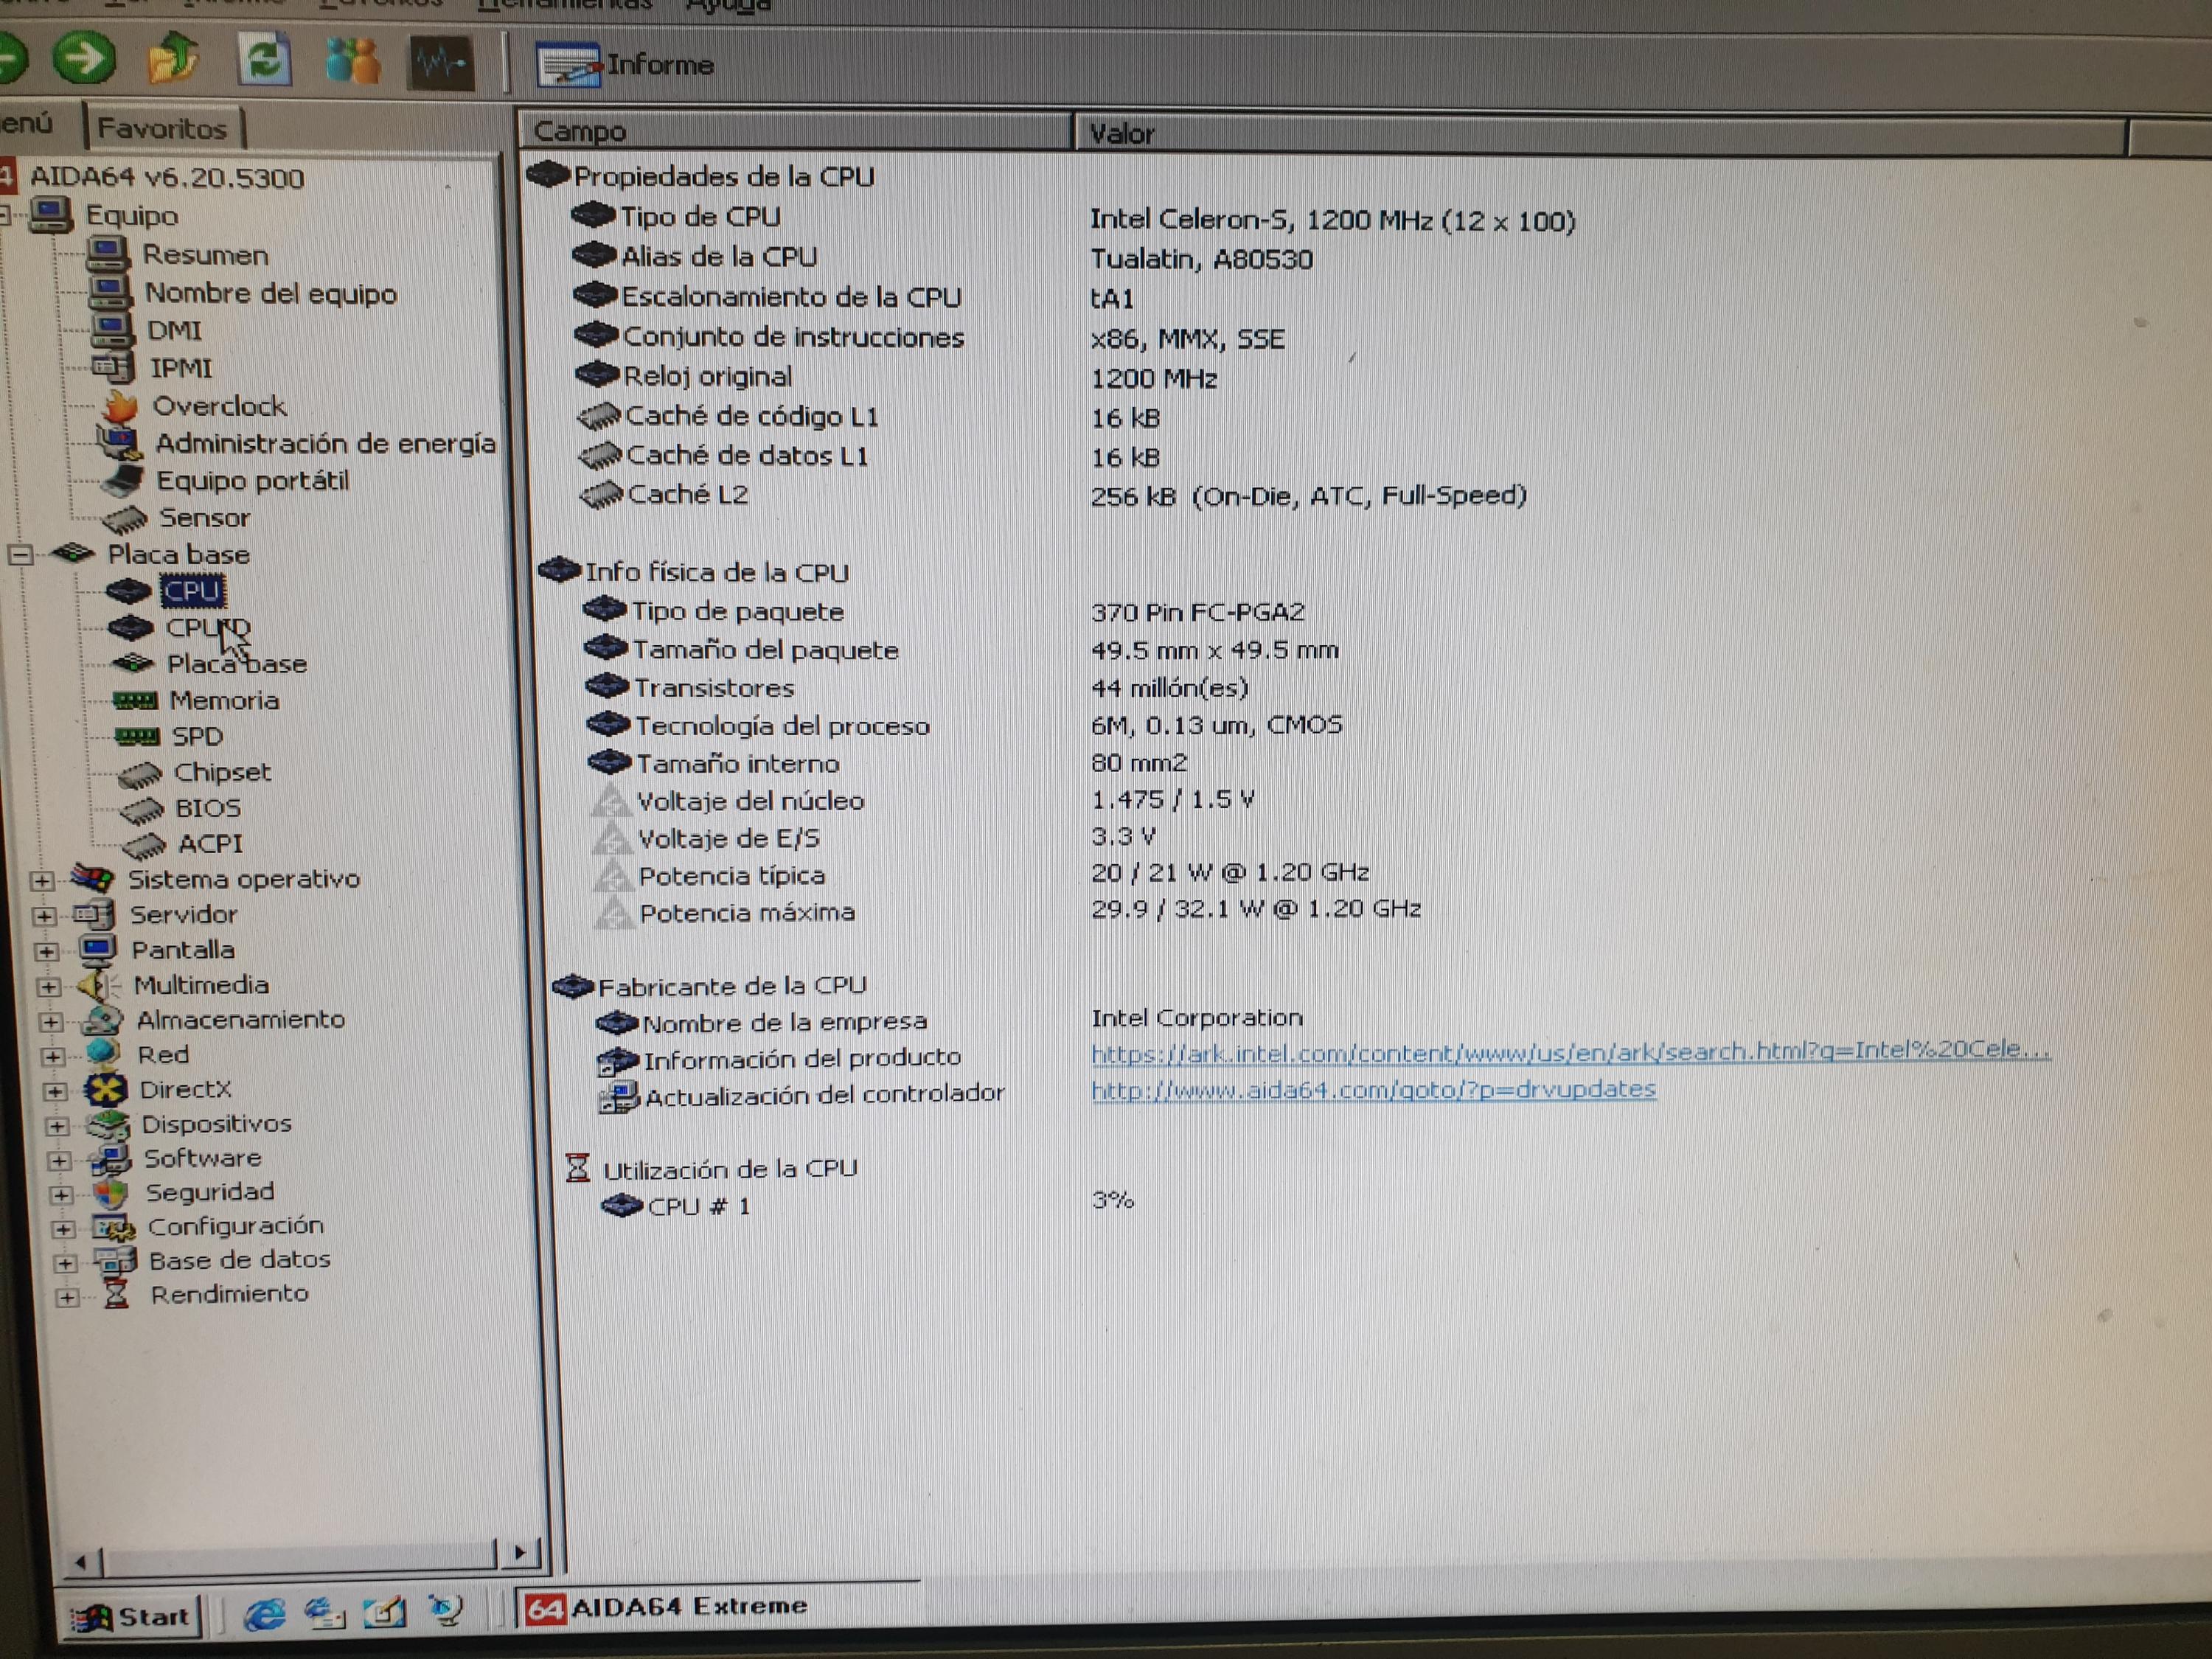The height and width of the screenshot is (1659, 2212).
Task: Select CPUID under Placa base
Action: 206,628
